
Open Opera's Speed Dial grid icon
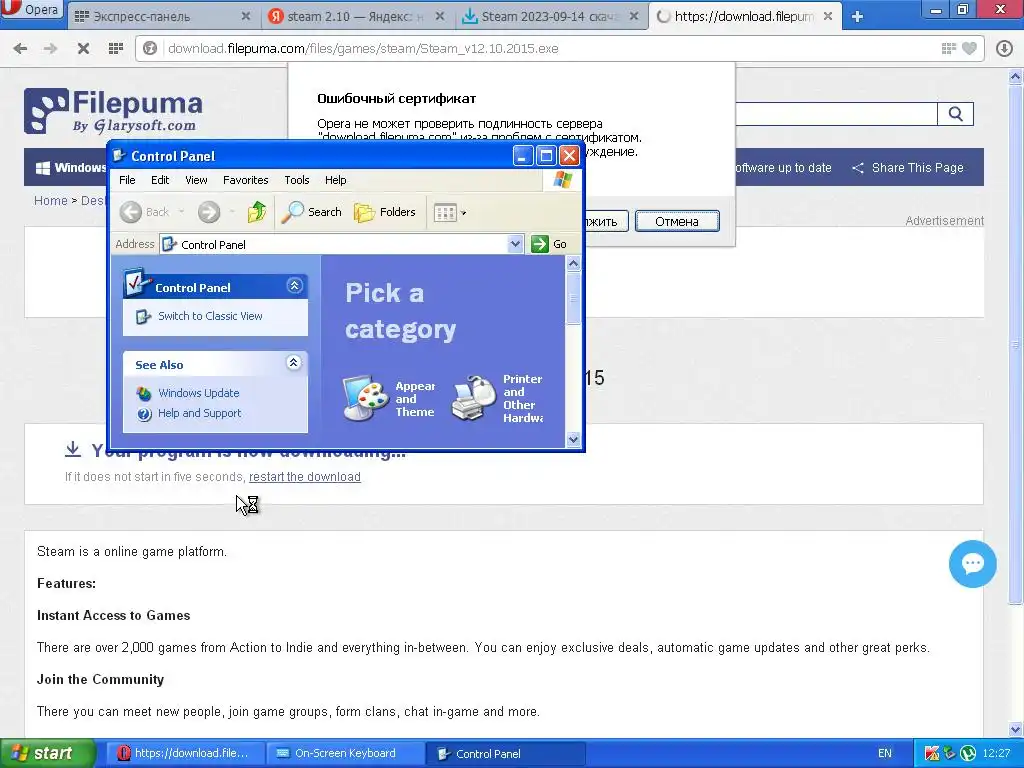pos(116,48)
